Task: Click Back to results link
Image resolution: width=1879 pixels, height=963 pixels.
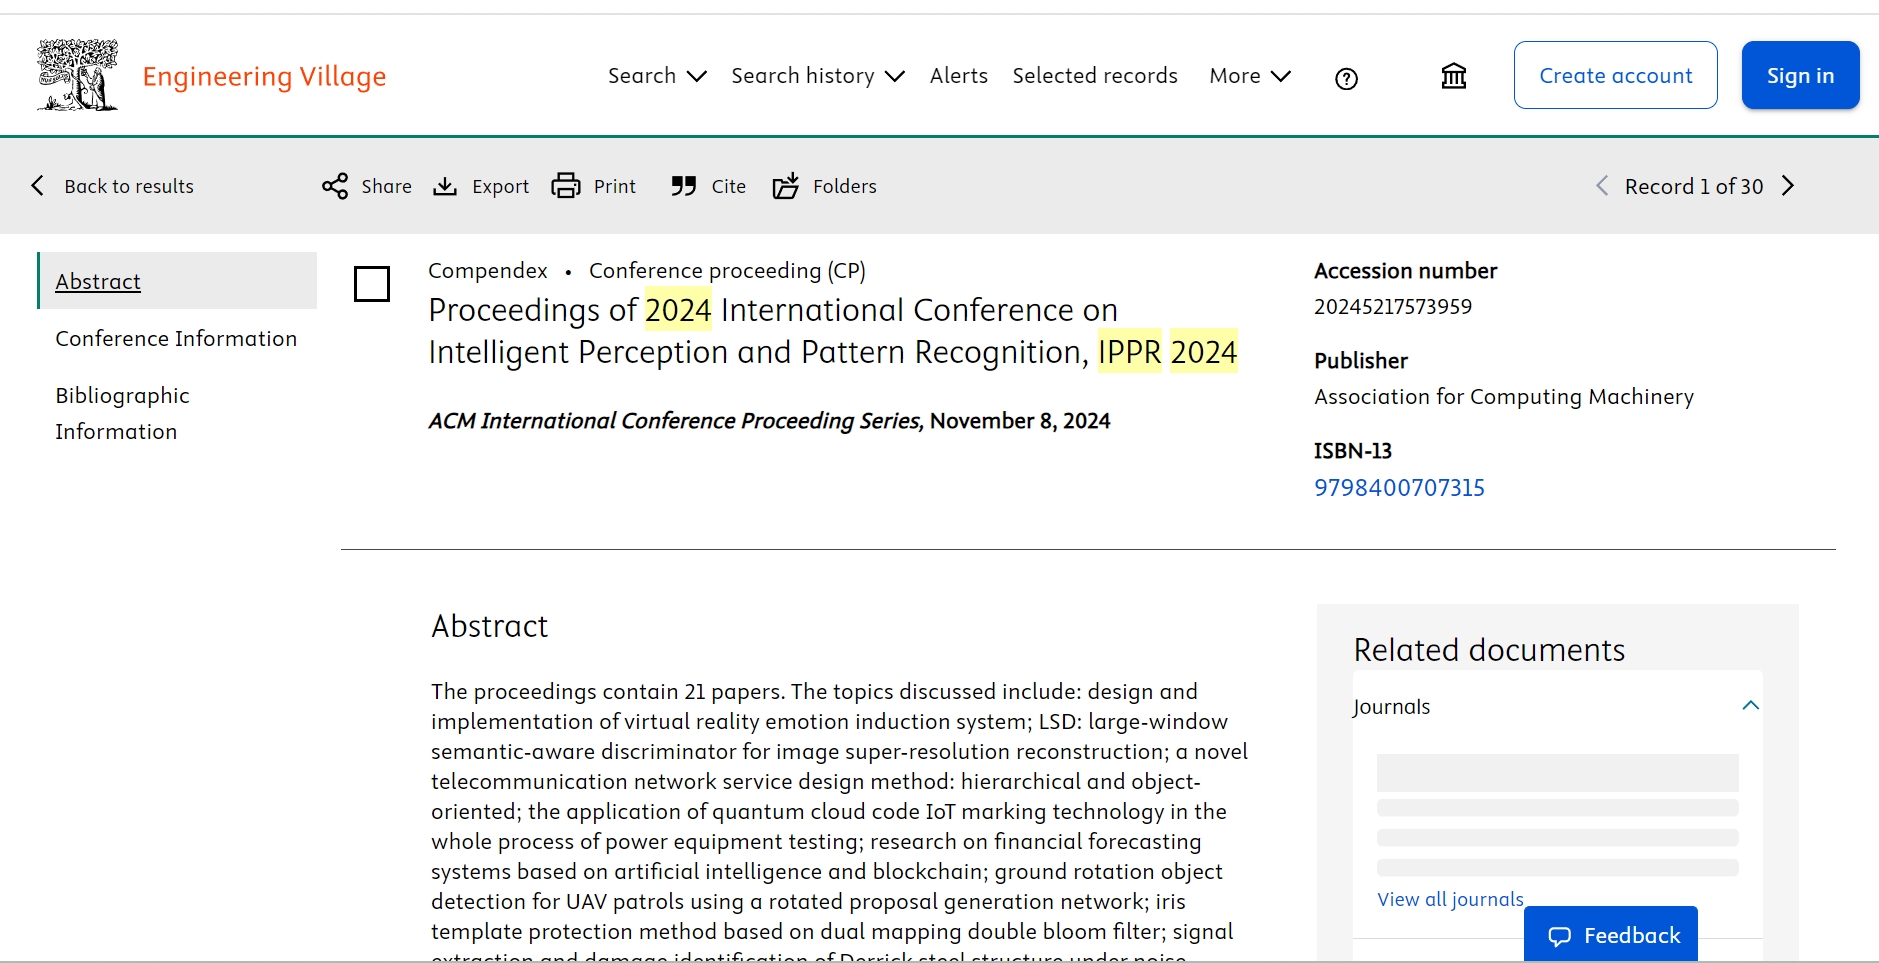Action: (129, 186)
